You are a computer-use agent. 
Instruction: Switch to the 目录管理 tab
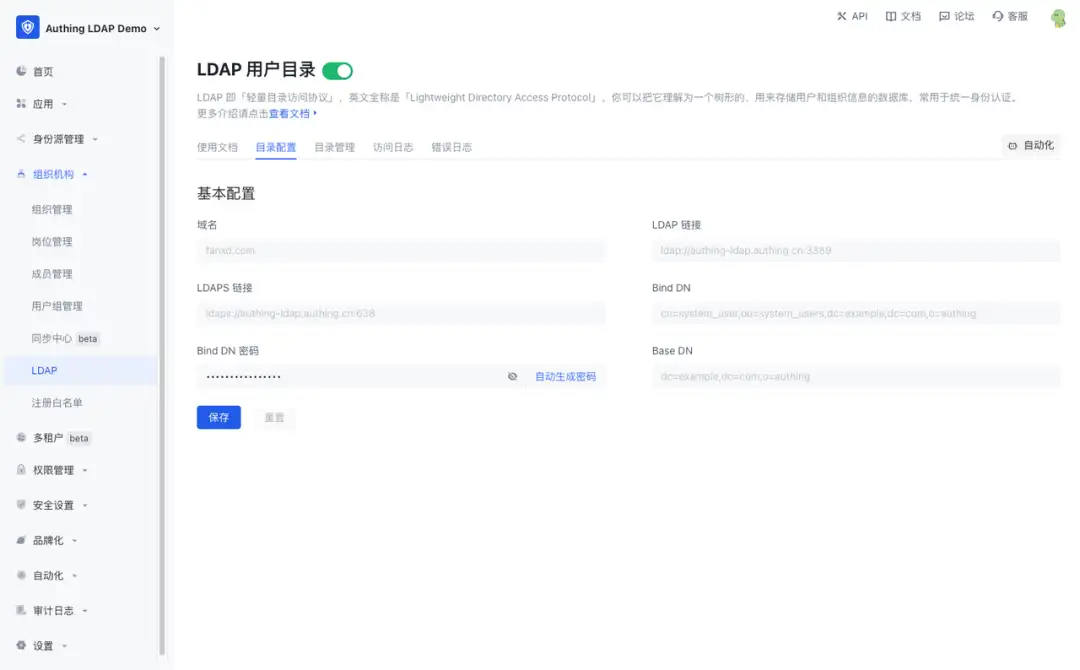tap(335, 147)
